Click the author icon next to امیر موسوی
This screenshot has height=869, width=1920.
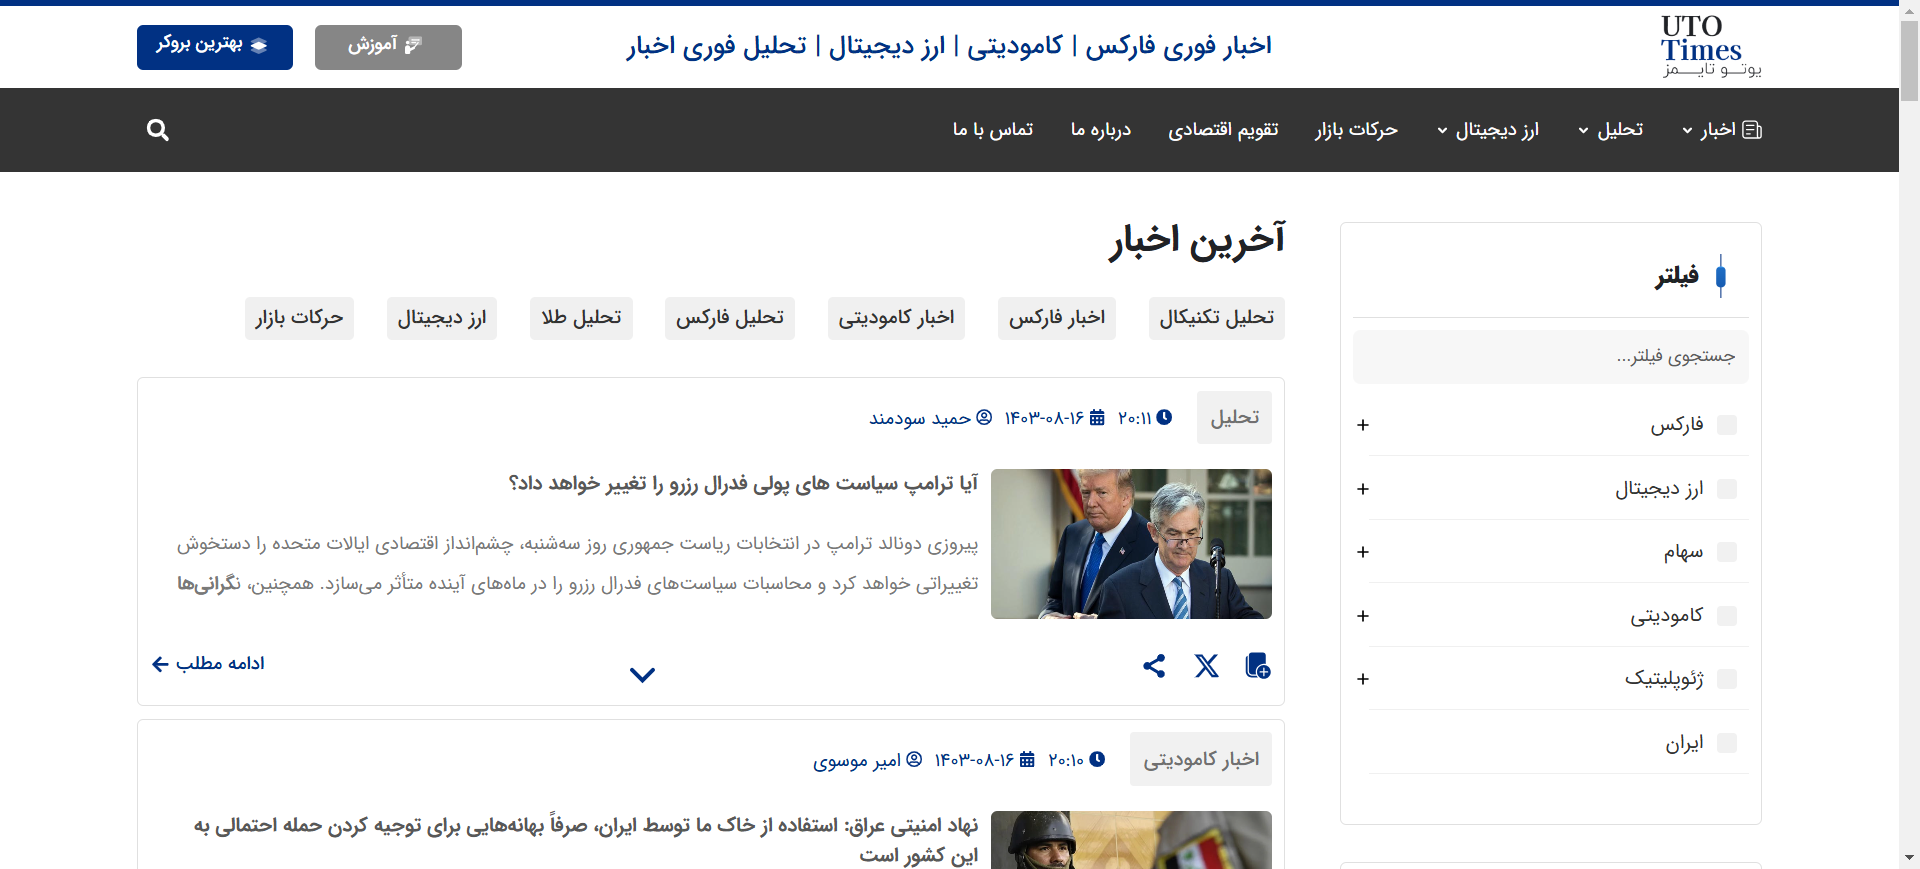(914, 759)
